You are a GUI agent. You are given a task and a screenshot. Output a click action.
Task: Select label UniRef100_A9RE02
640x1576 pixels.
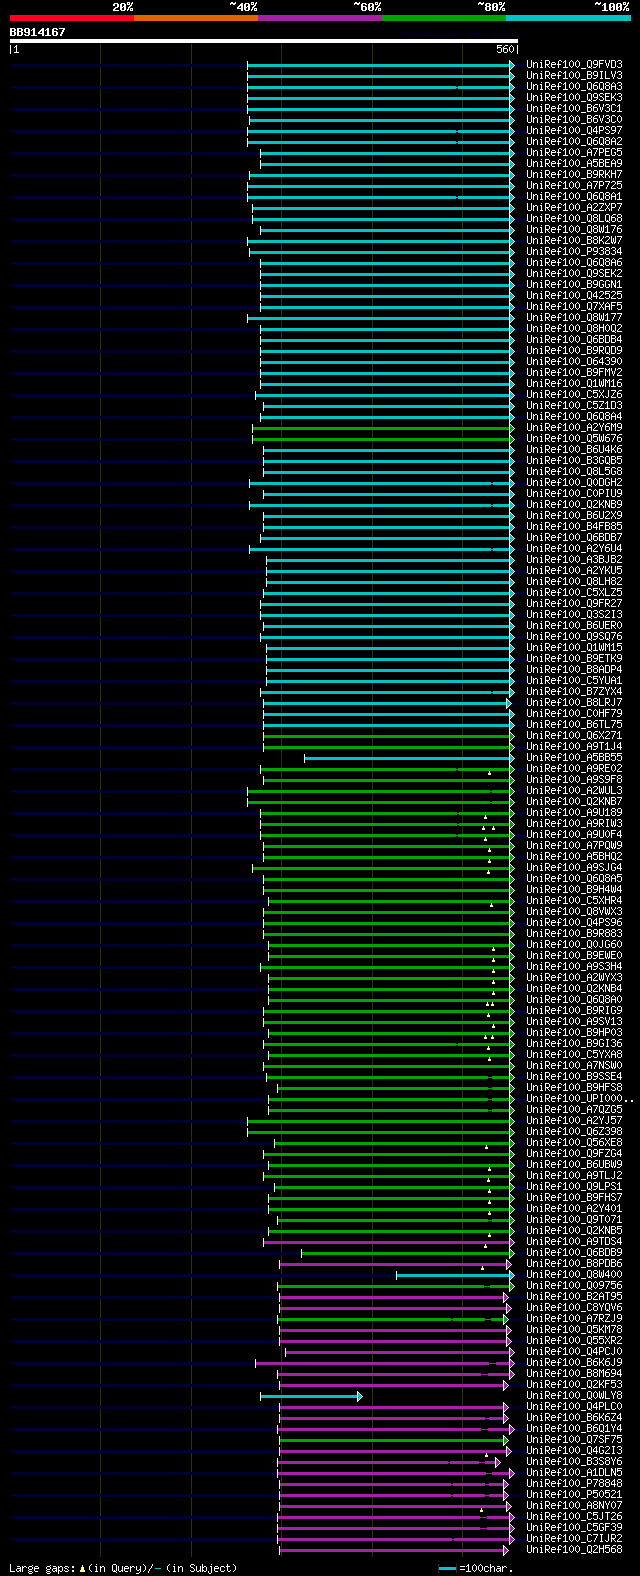[574, 769]
